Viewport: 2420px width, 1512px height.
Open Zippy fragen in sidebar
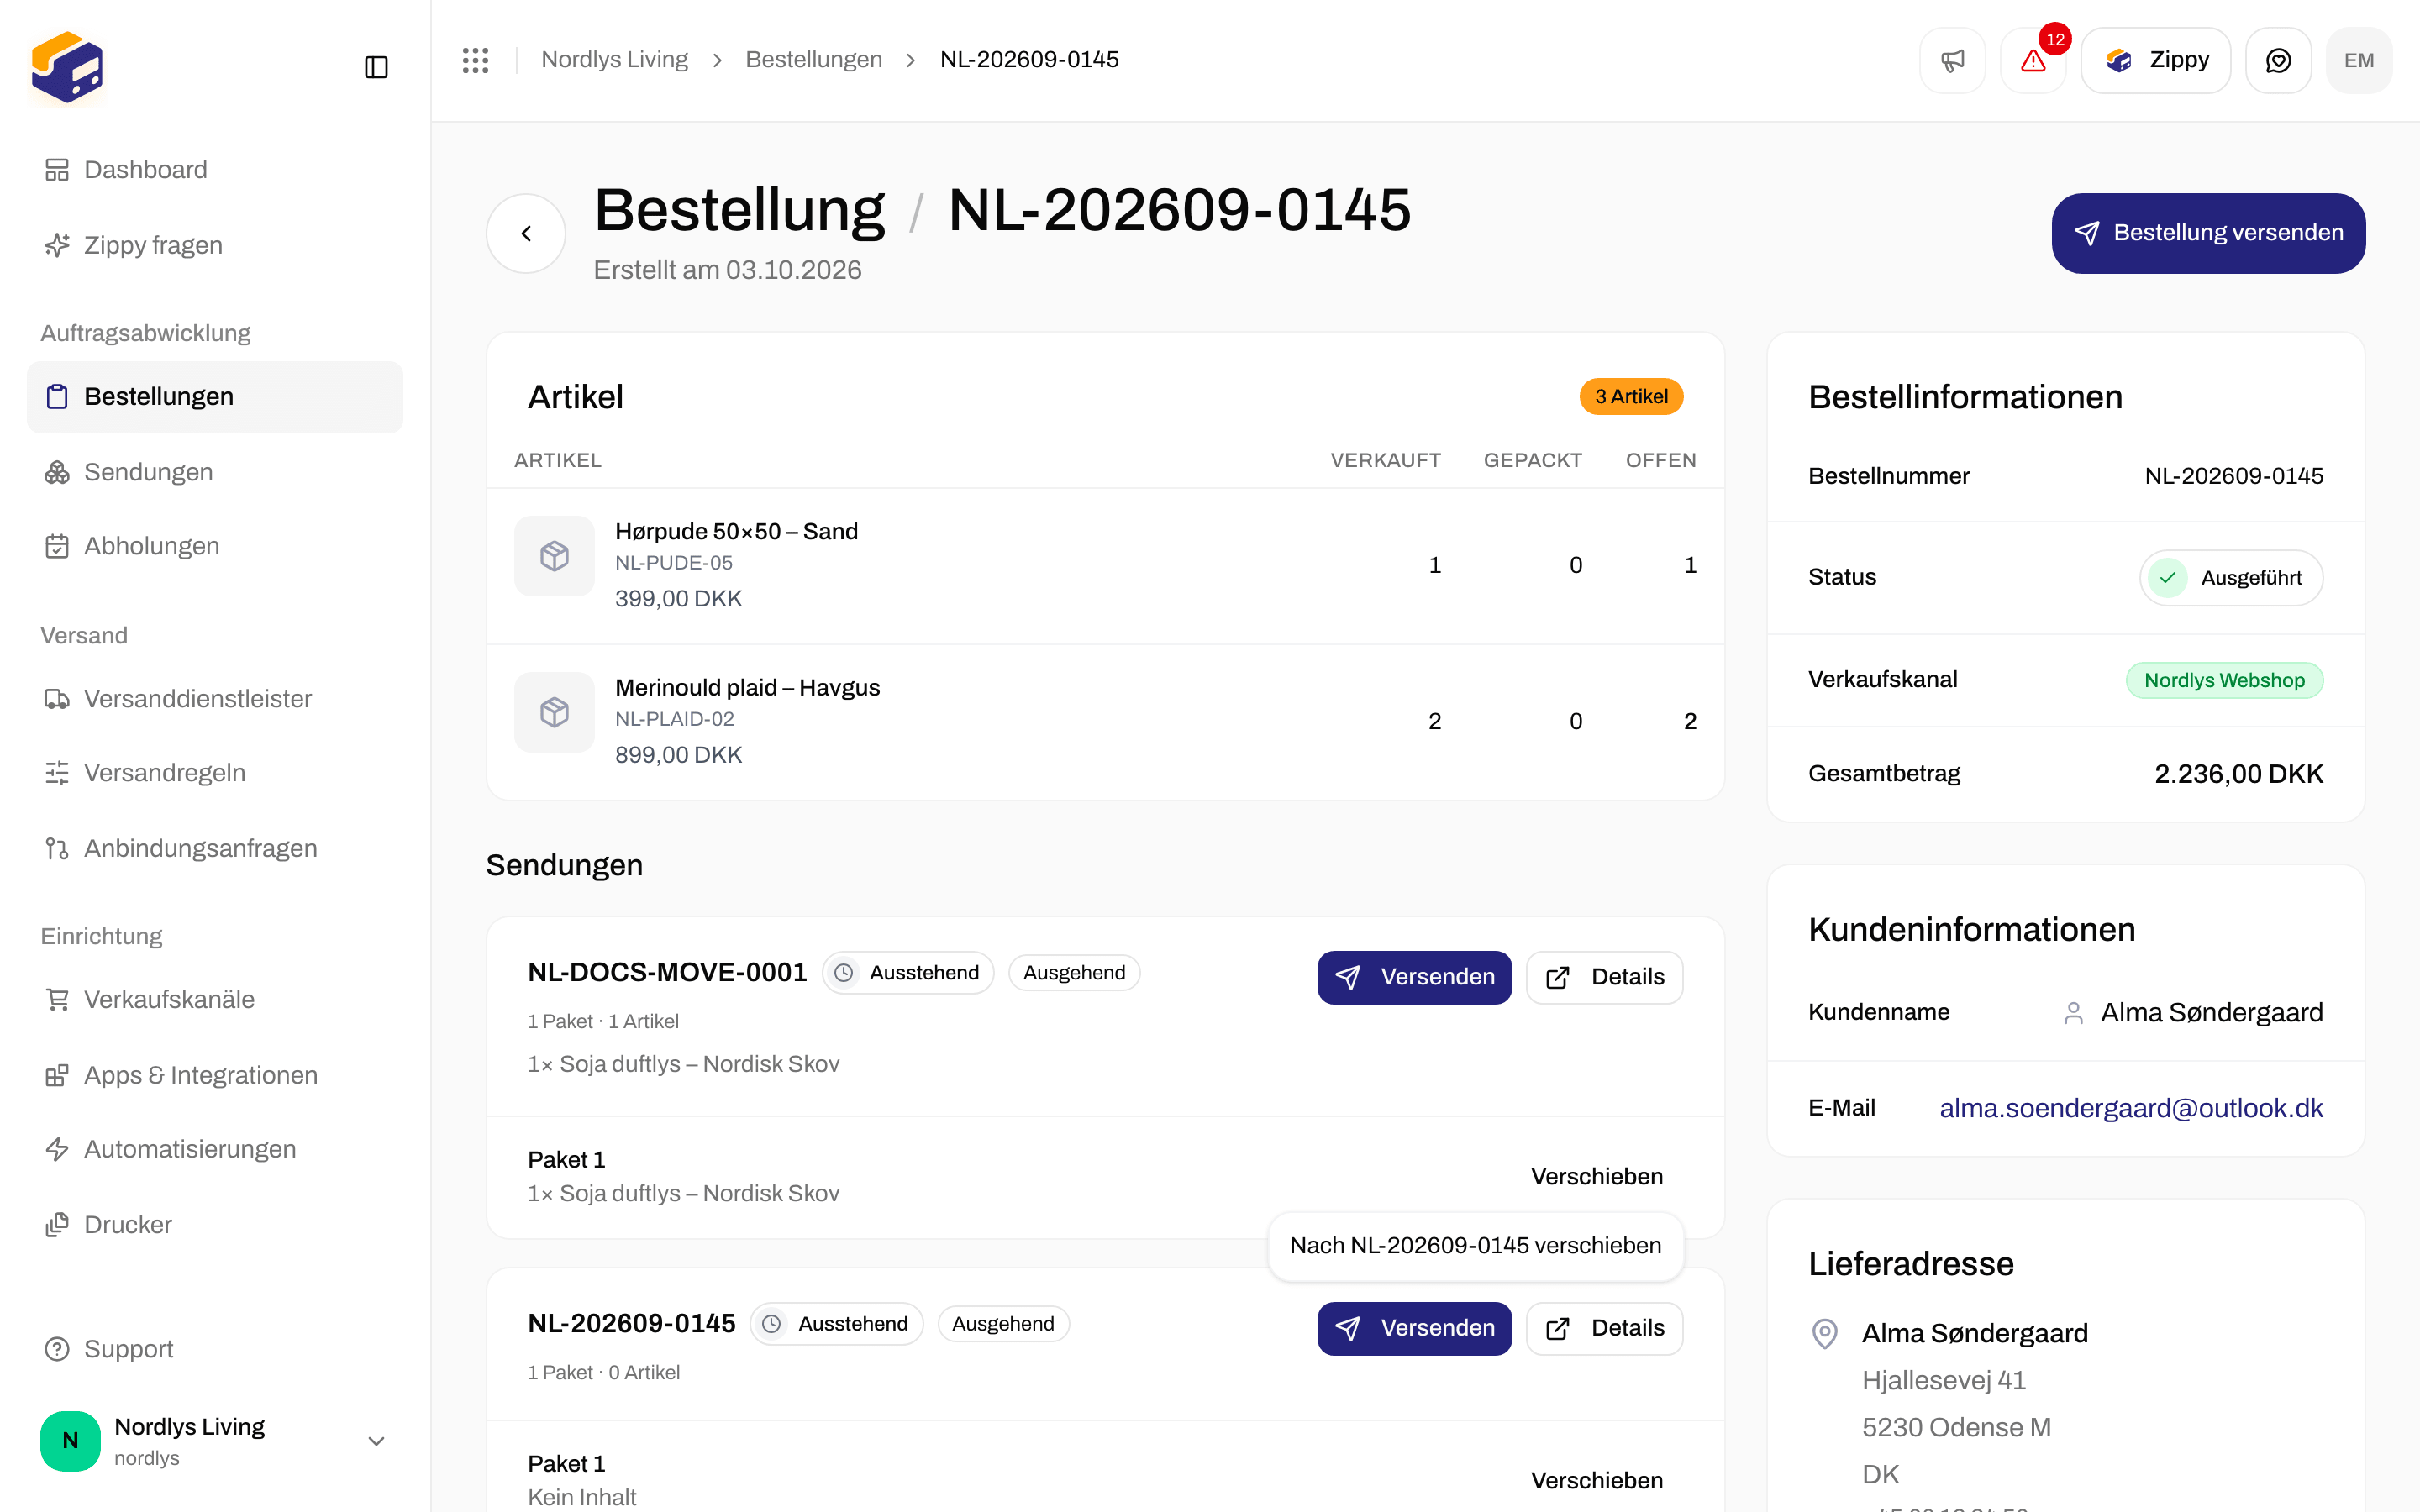coord(215,245)
